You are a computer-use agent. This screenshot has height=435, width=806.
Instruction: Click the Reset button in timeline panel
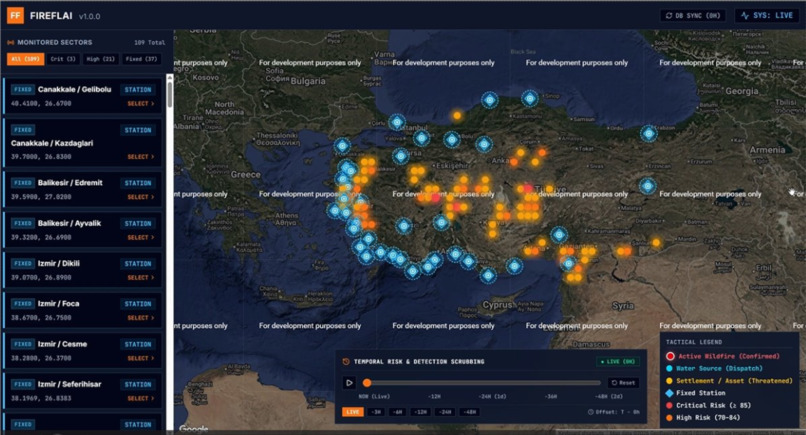pyautogui.click(x=623, y=383)
